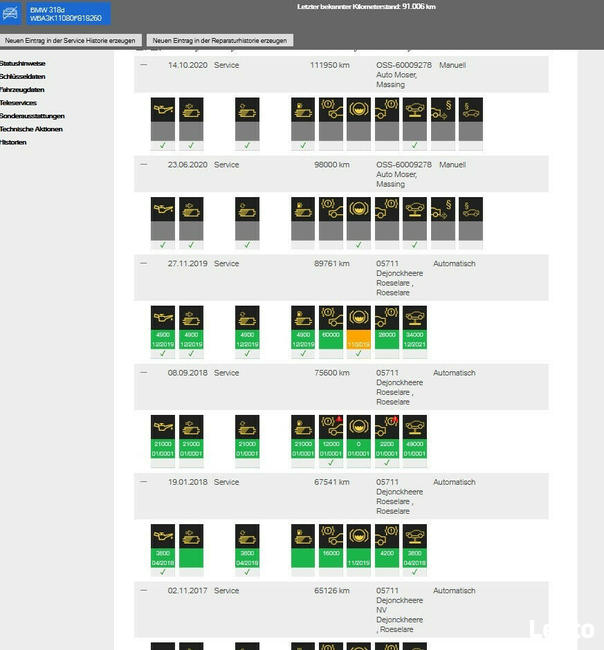This screenshot has width=604, height=650.
Task: Click Neuen Eintrag in der Reparaturhistorie erzeugen
Action: click(x=220, y=41)
